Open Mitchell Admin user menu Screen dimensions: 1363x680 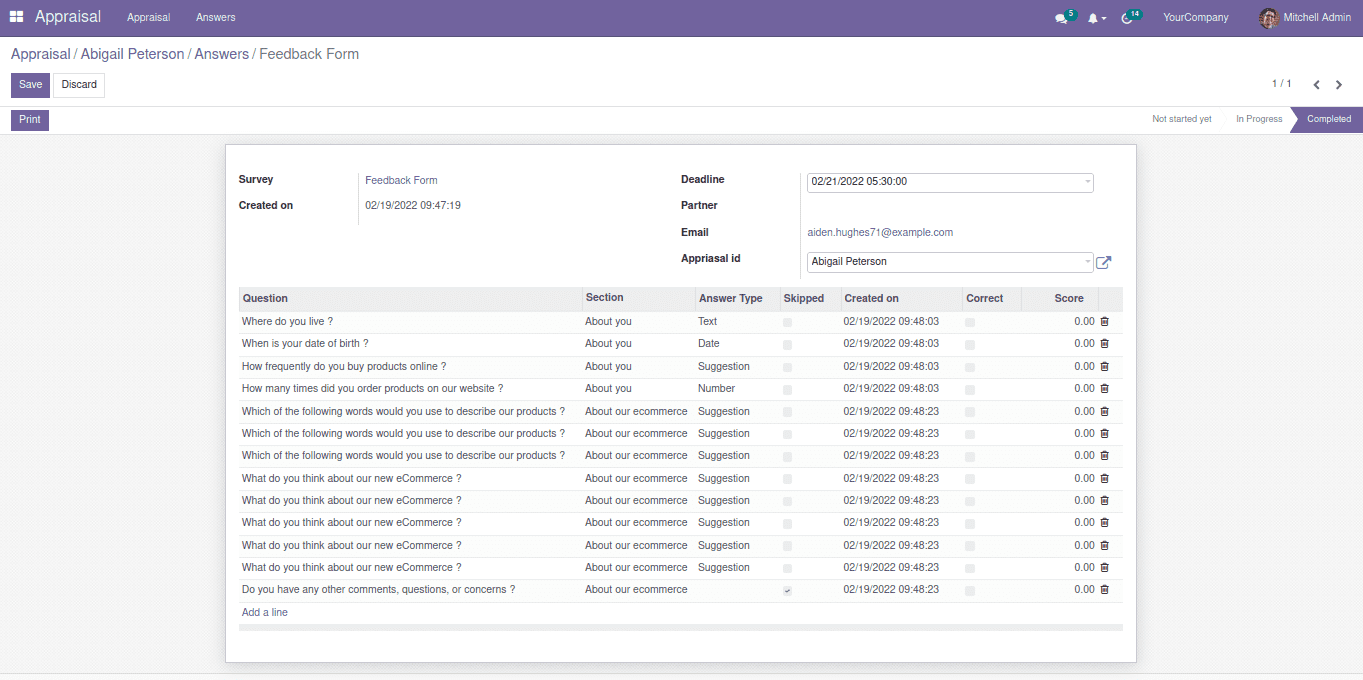(1305, 17)
